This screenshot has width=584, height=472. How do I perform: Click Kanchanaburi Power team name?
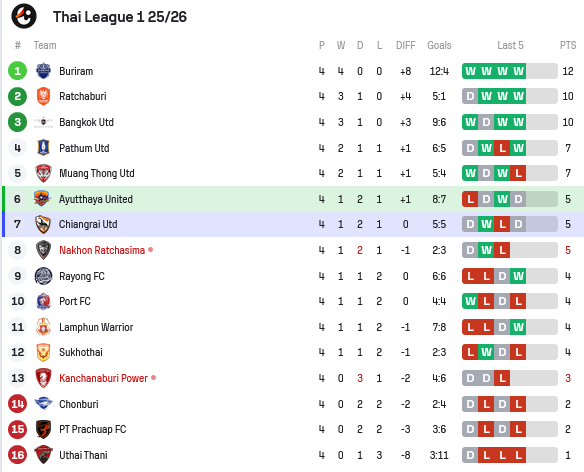(x=104, y=378)
